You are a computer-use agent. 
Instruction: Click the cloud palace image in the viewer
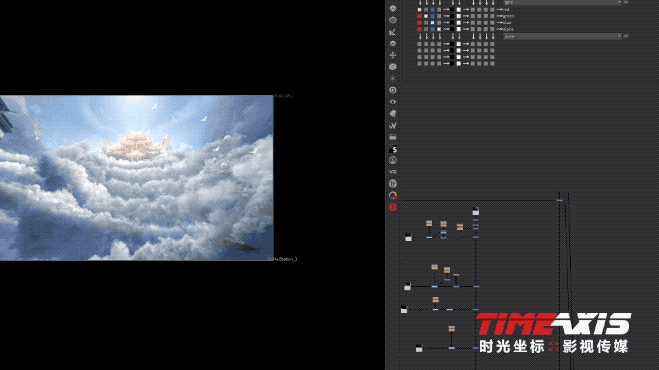[x=137, y=177]
